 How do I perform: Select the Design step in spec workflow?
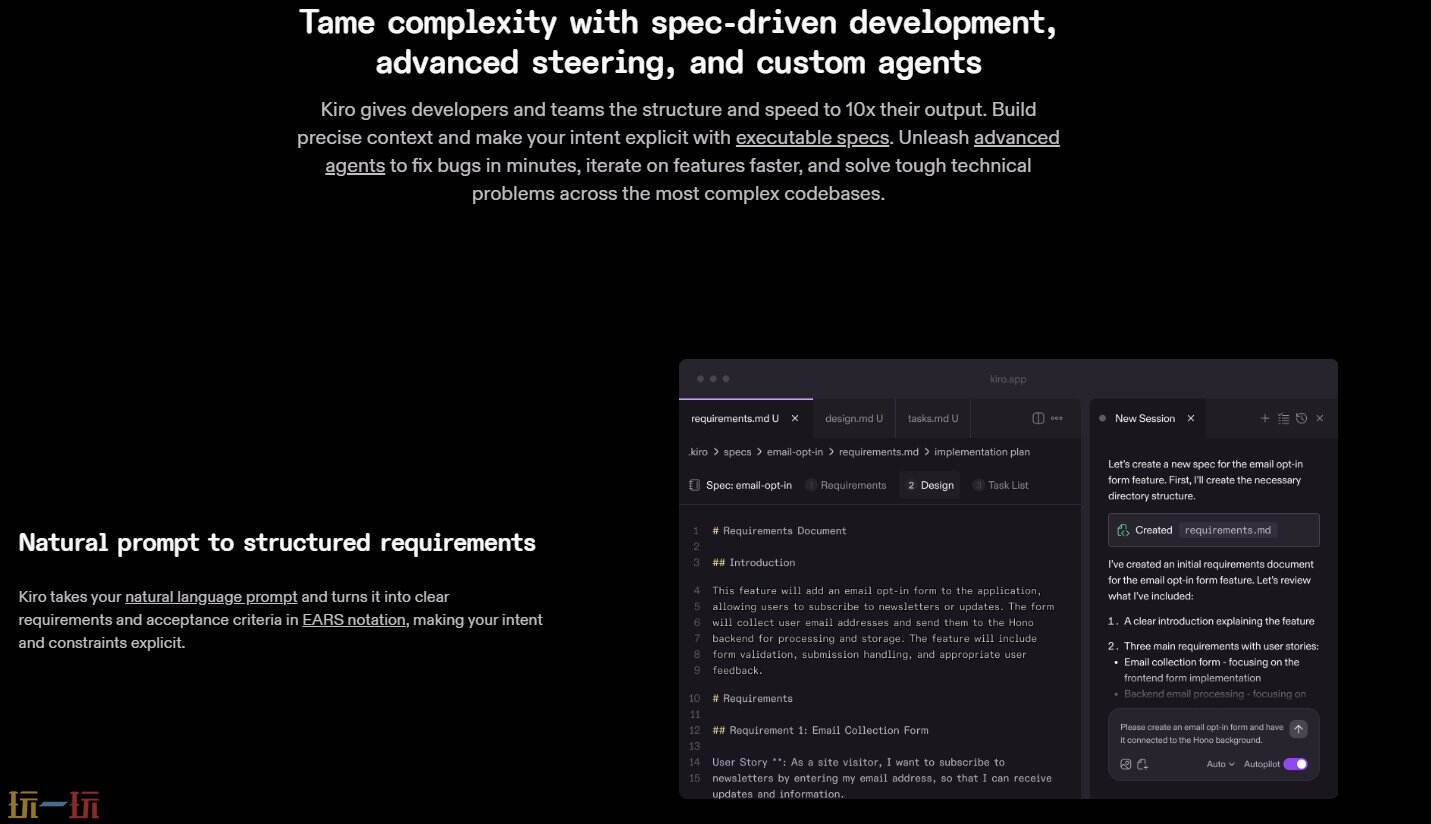930,485
